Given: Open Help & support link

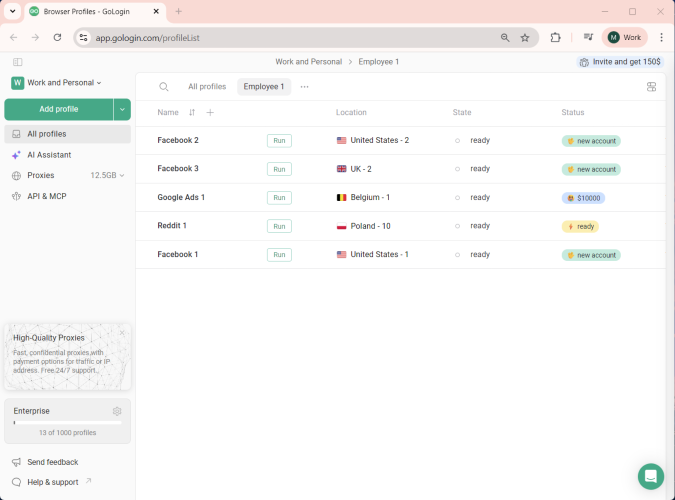Looking at the screenshot, I should pyautogui.click(x=52, y=482).
